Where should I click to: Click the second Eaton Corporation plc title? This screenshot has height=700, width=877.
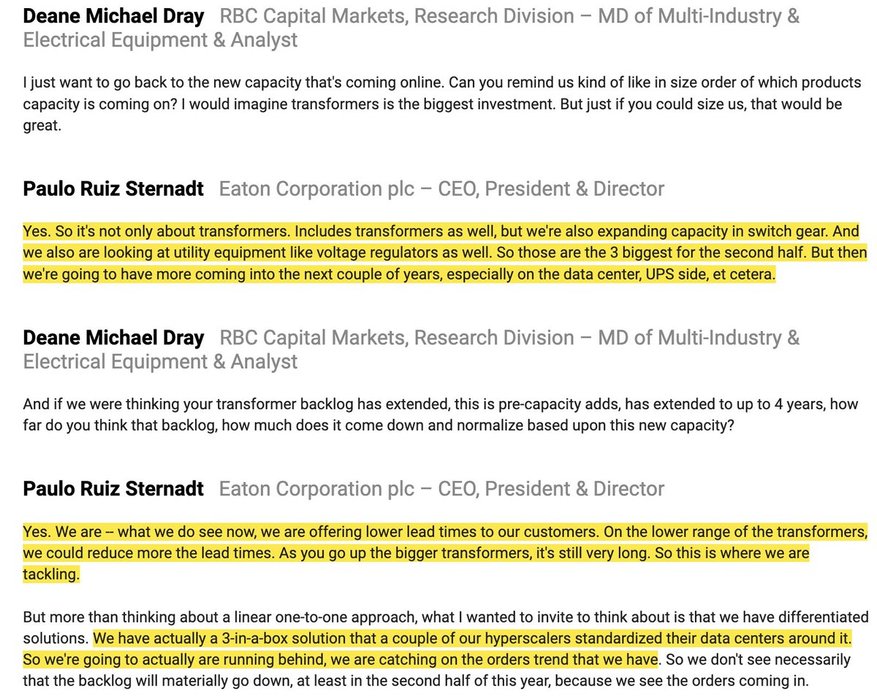[442, 489]
